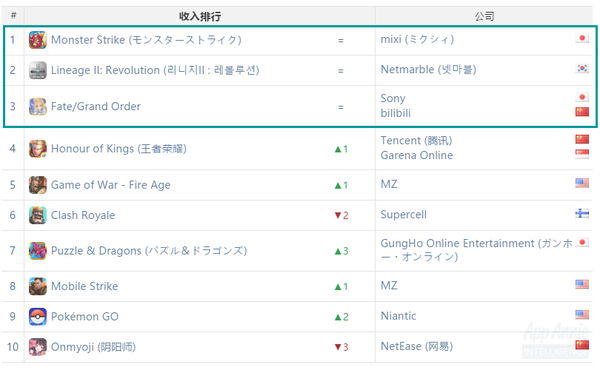Viewport: 600px width, 370px height.
Task: Click the Niantic company link
Action: [x=398, y=316]
